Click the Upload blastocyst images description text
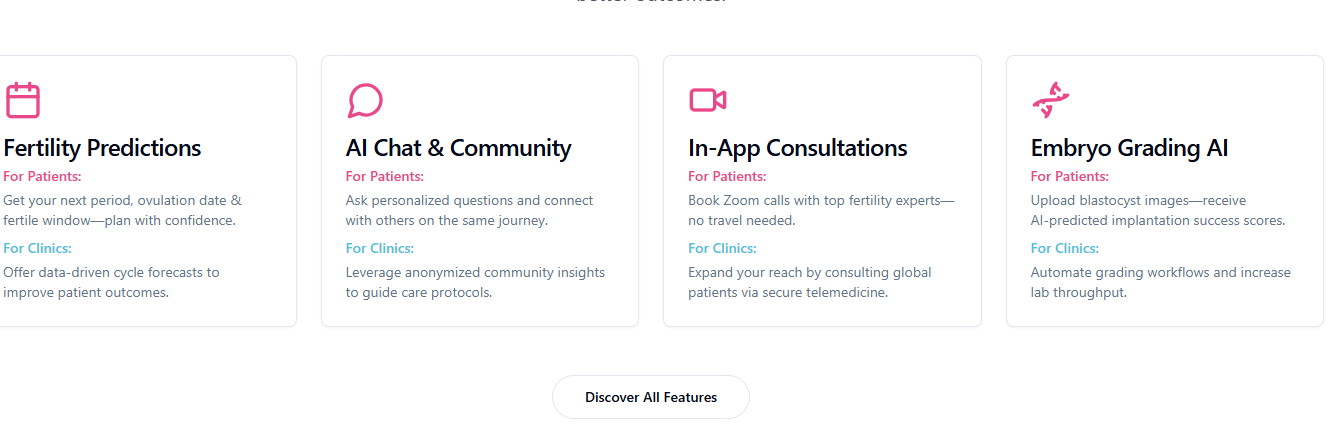This screenshot has width=1329, height=444. 1158,210
